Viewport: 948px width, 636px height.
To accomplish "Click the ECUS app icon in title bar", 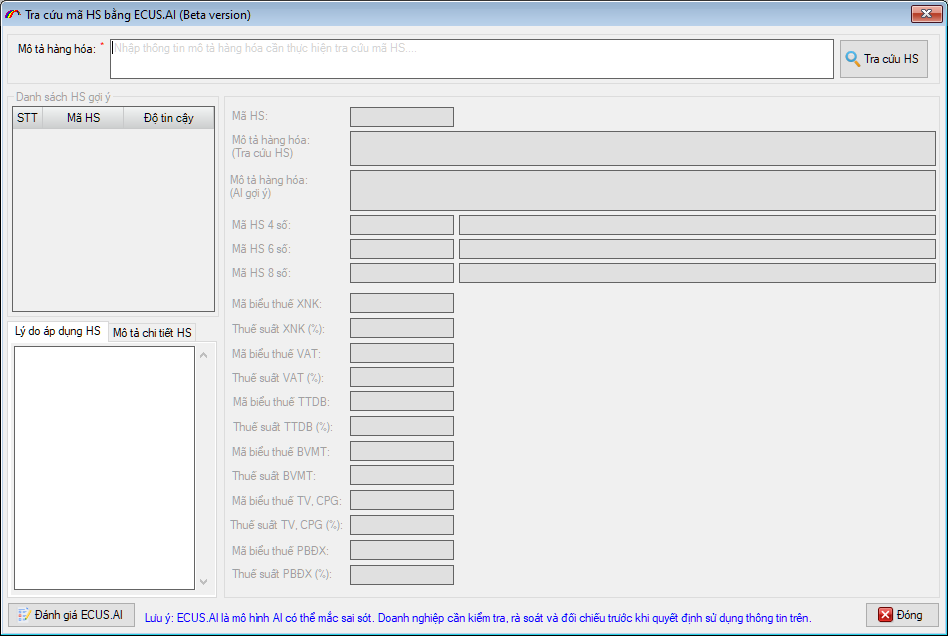I will point(13,14).
